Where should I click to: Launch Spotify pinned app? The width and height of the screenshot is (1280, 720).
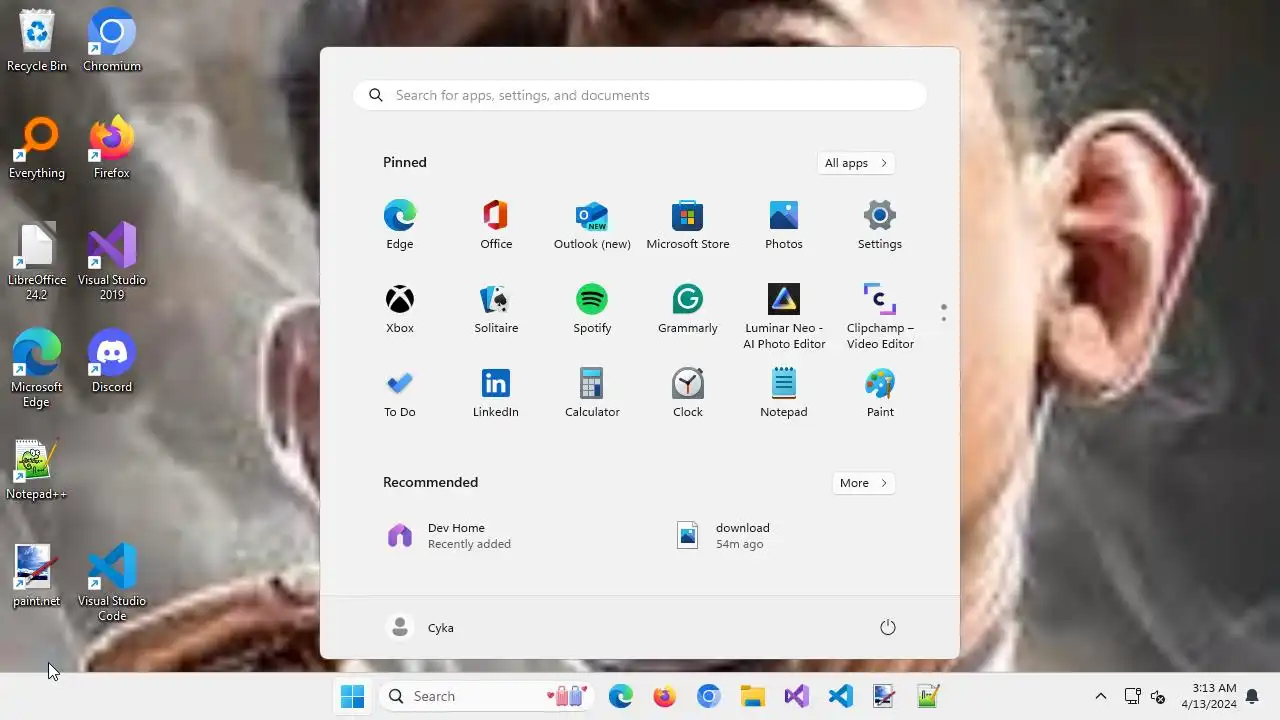tap(592, 309)
